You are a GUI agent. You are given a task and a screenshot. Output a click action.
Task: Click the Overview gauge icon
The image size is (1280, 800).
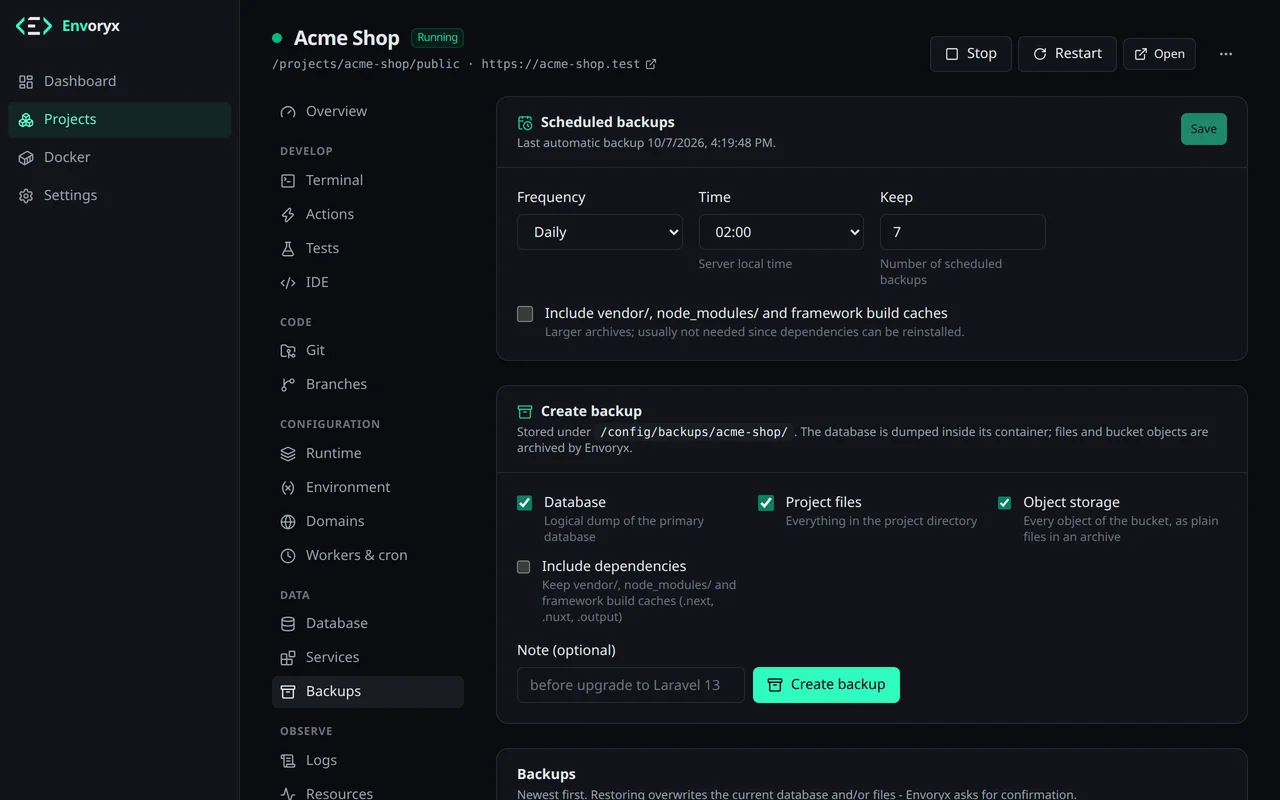coord(288,111)
